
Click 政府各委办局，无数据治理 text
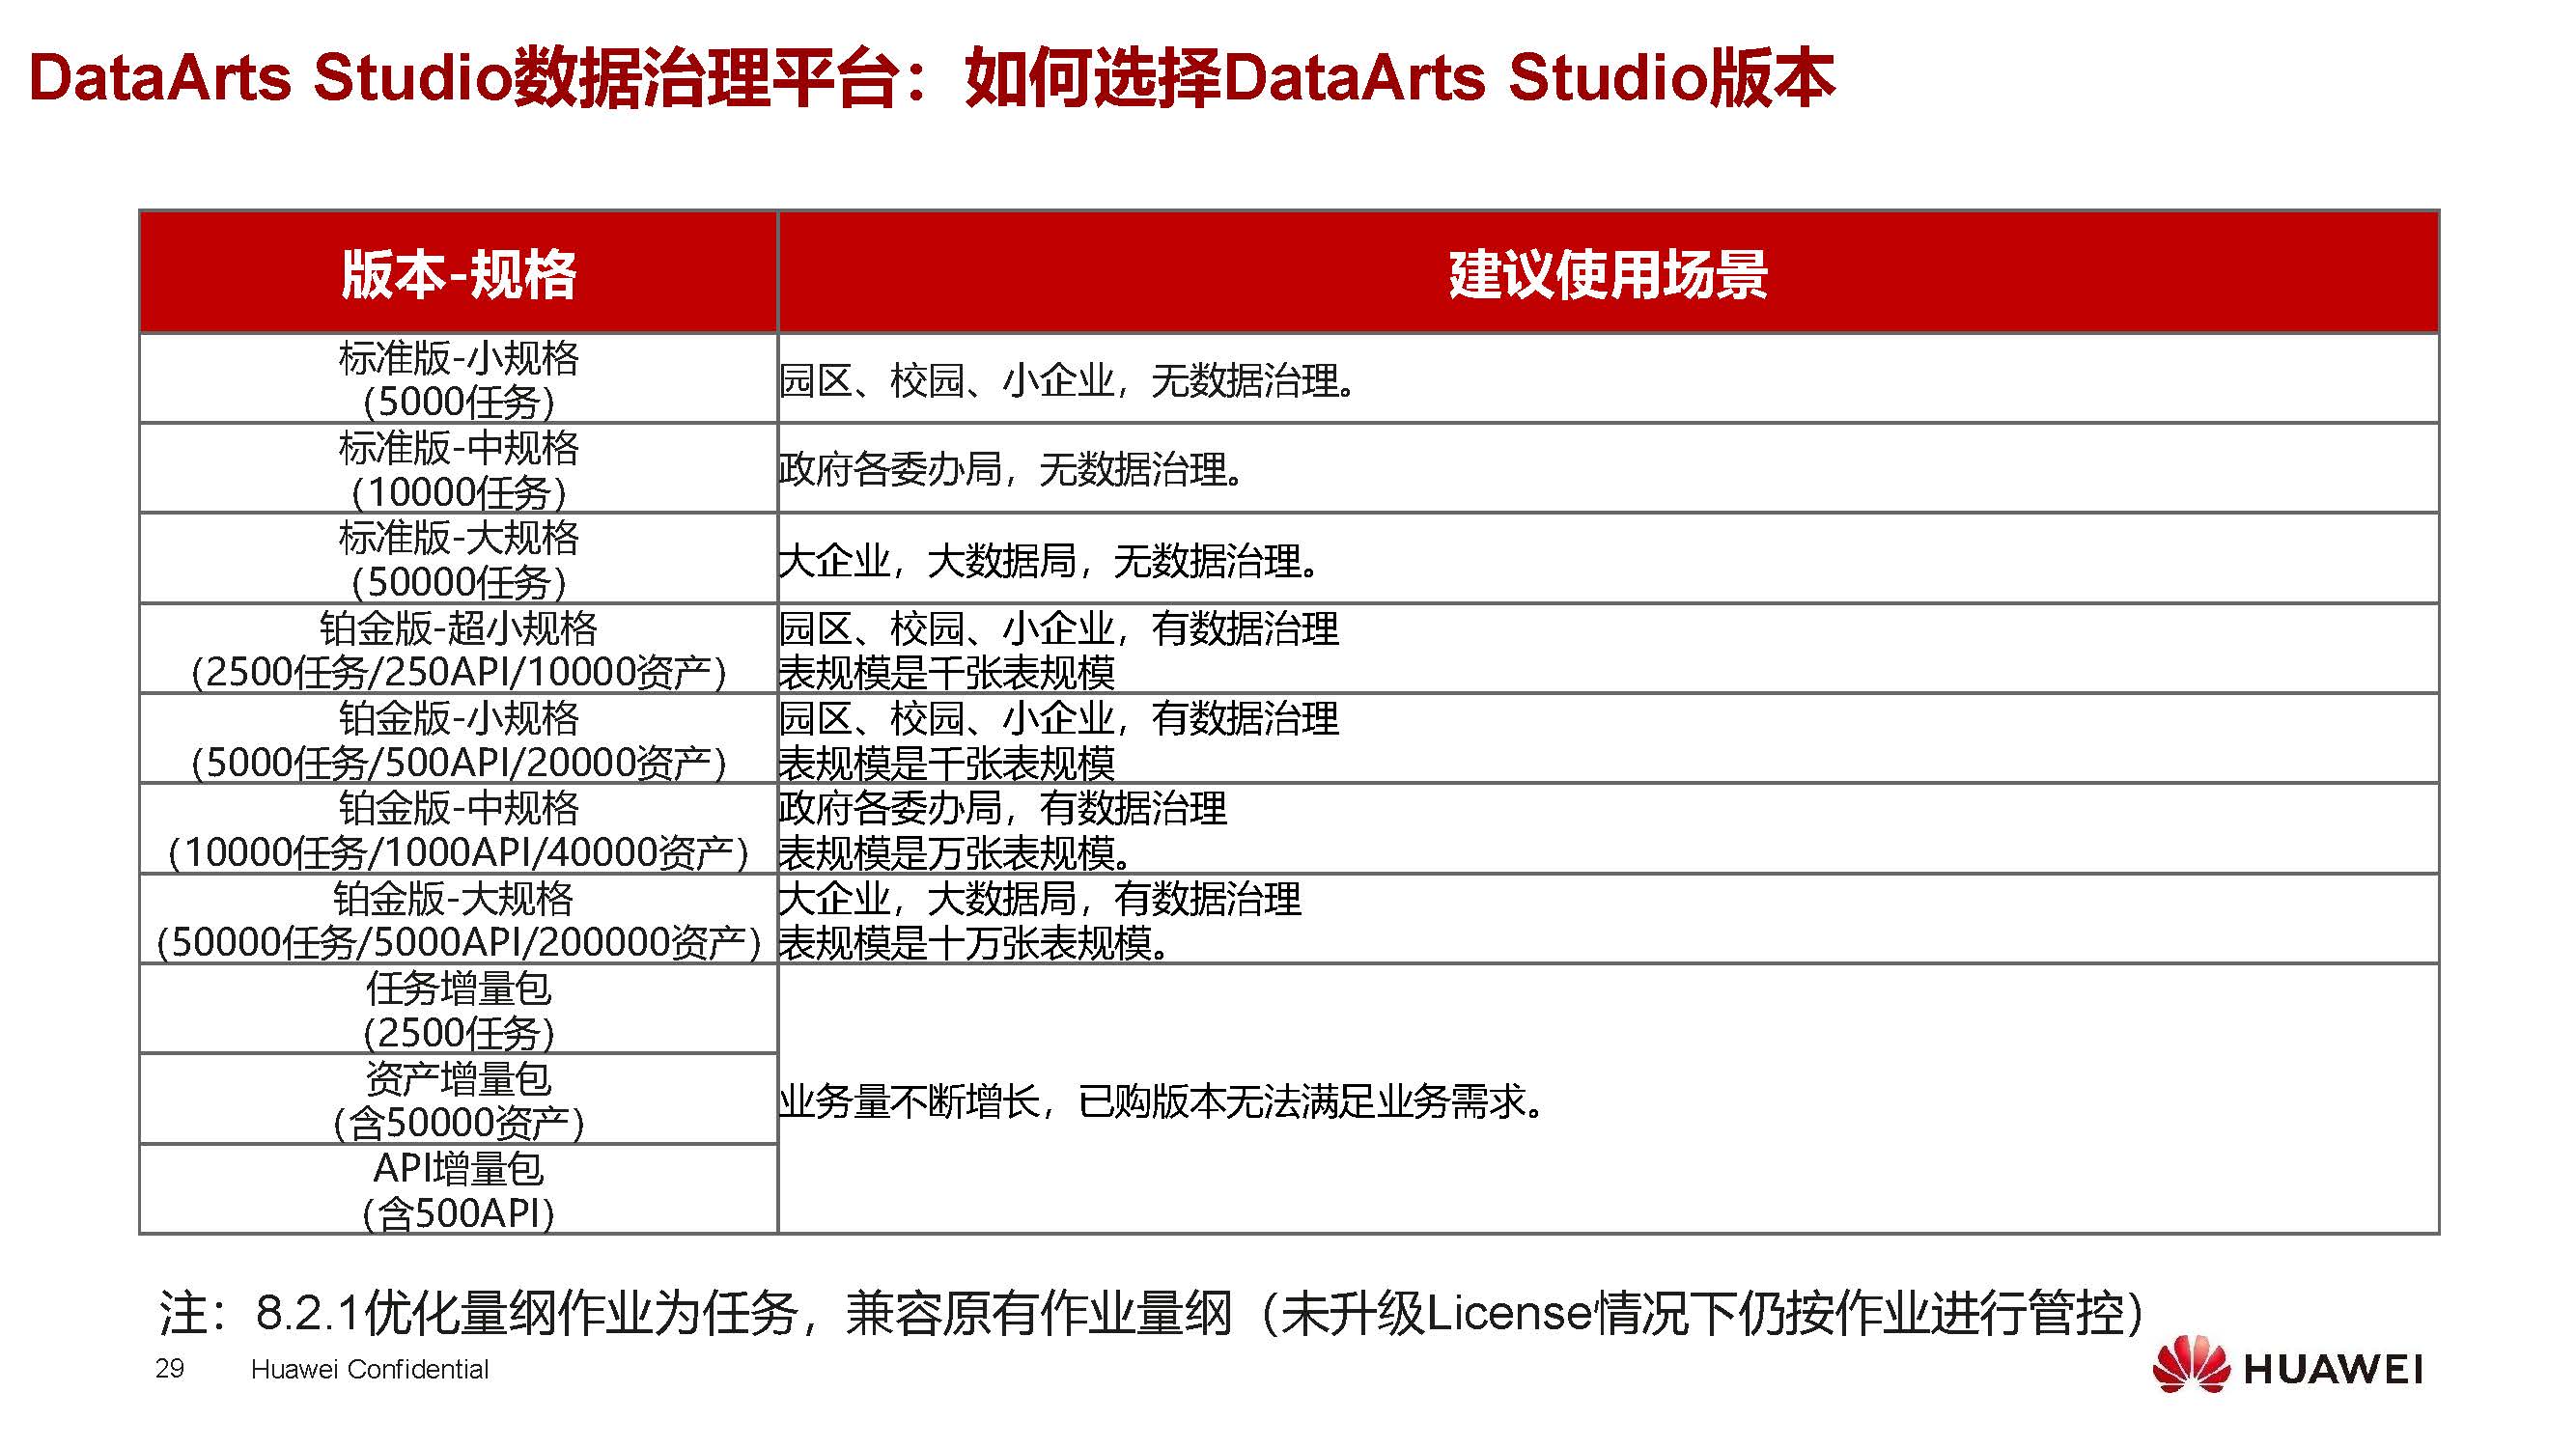pos(1012,469)
